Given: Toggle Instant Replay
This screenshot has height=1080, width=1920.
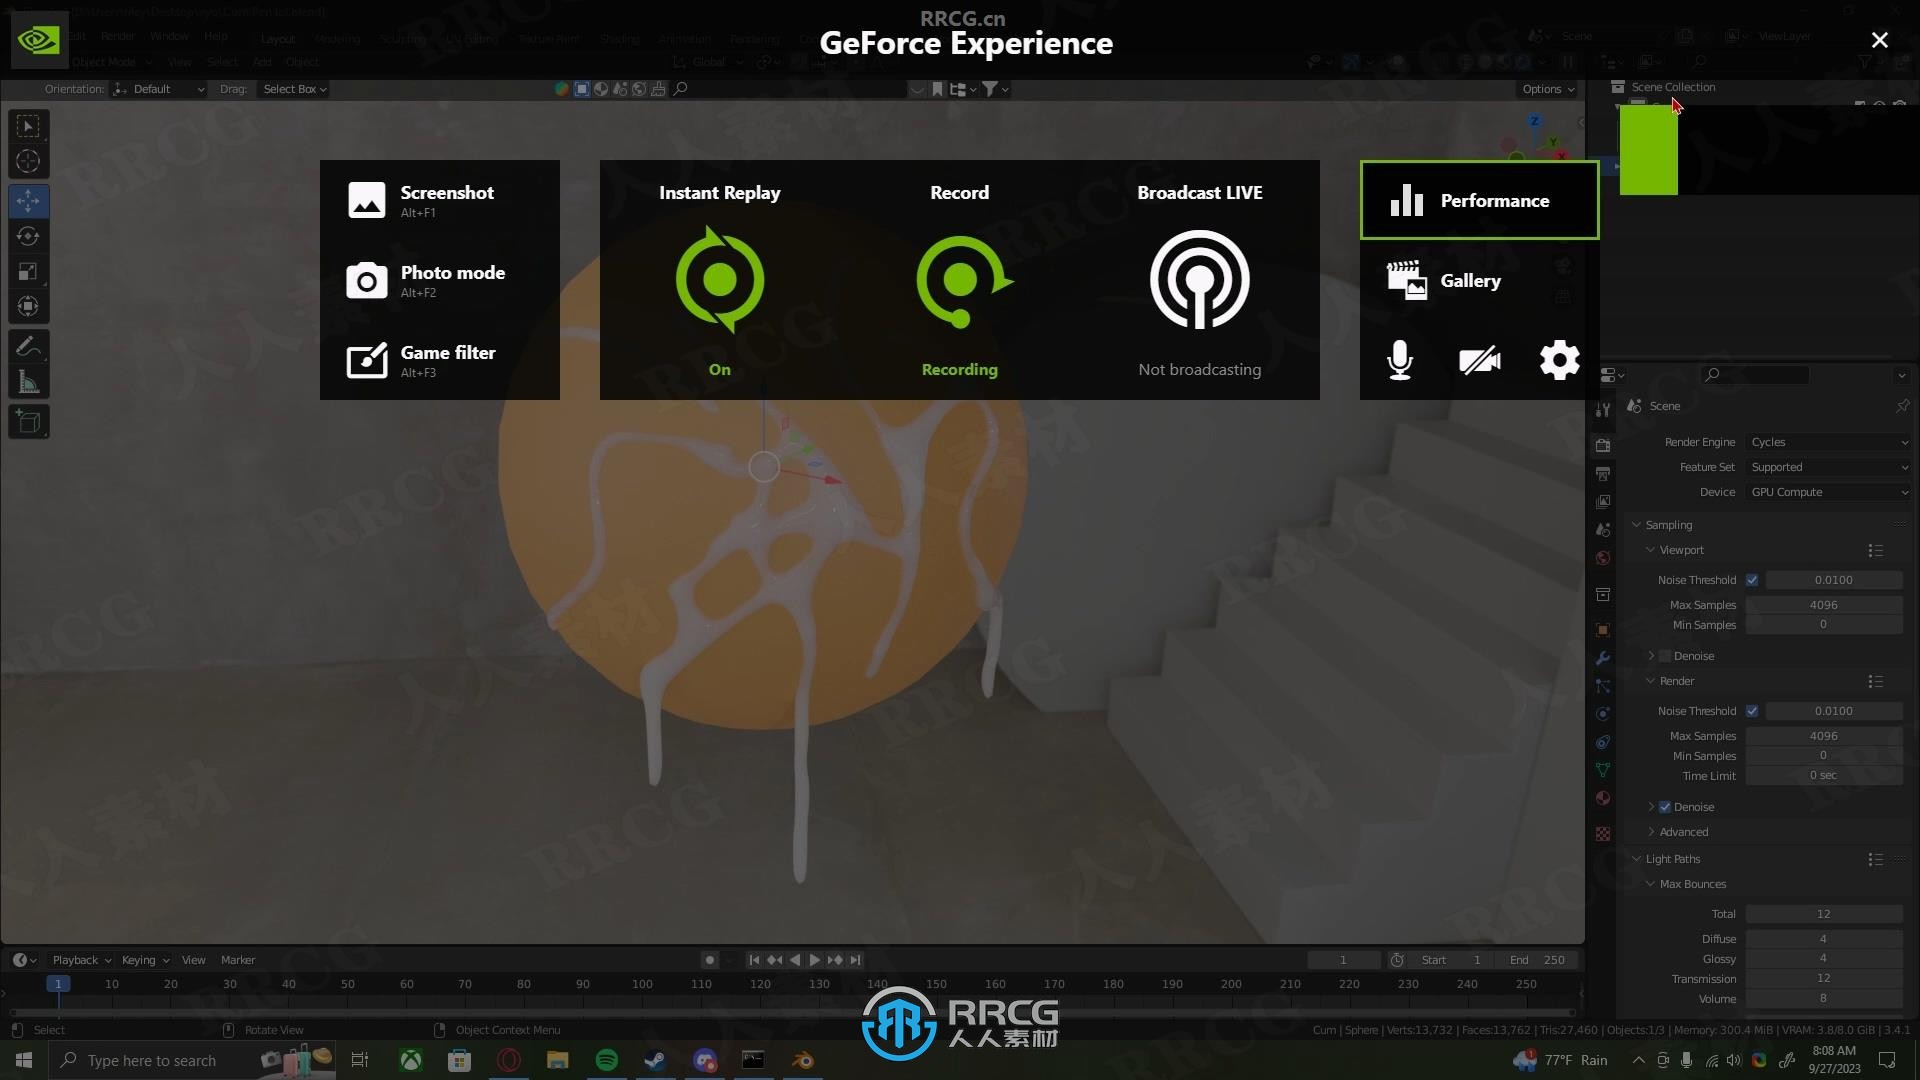Looking at the screenshot, I should 720,280.
